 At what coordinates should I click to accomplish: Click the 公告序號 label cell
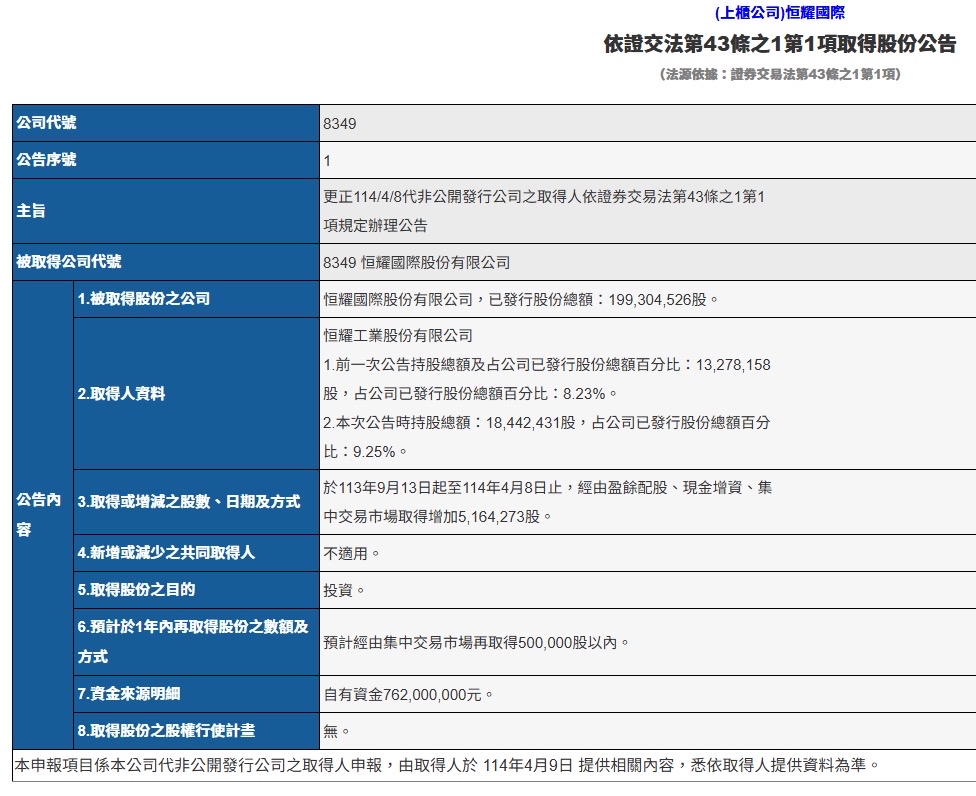[x=166, y=160]
